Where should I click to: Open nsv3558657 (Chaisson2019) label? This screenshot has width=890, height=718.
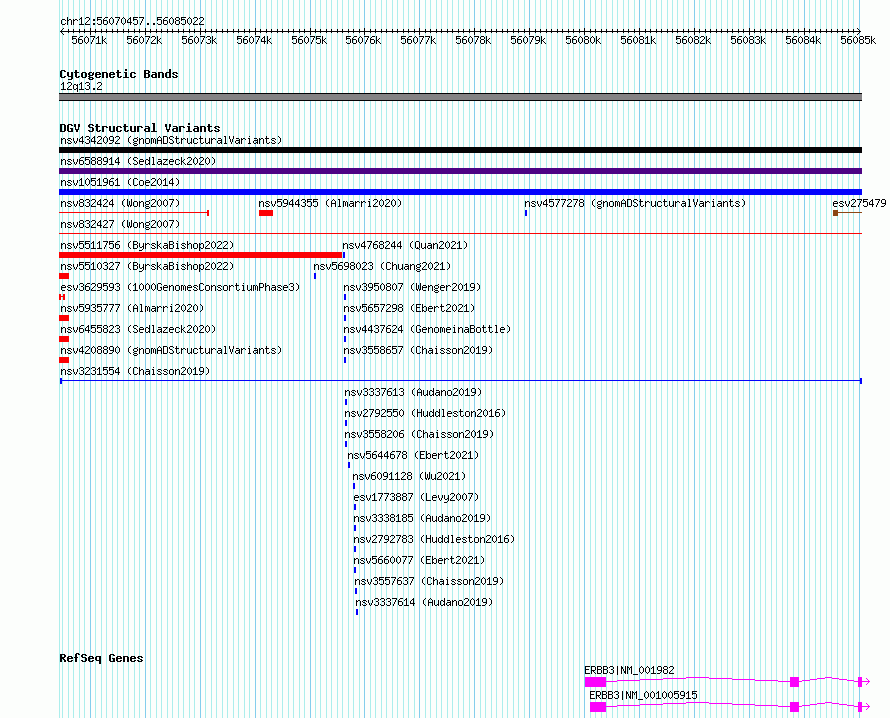tap(418, 350)
